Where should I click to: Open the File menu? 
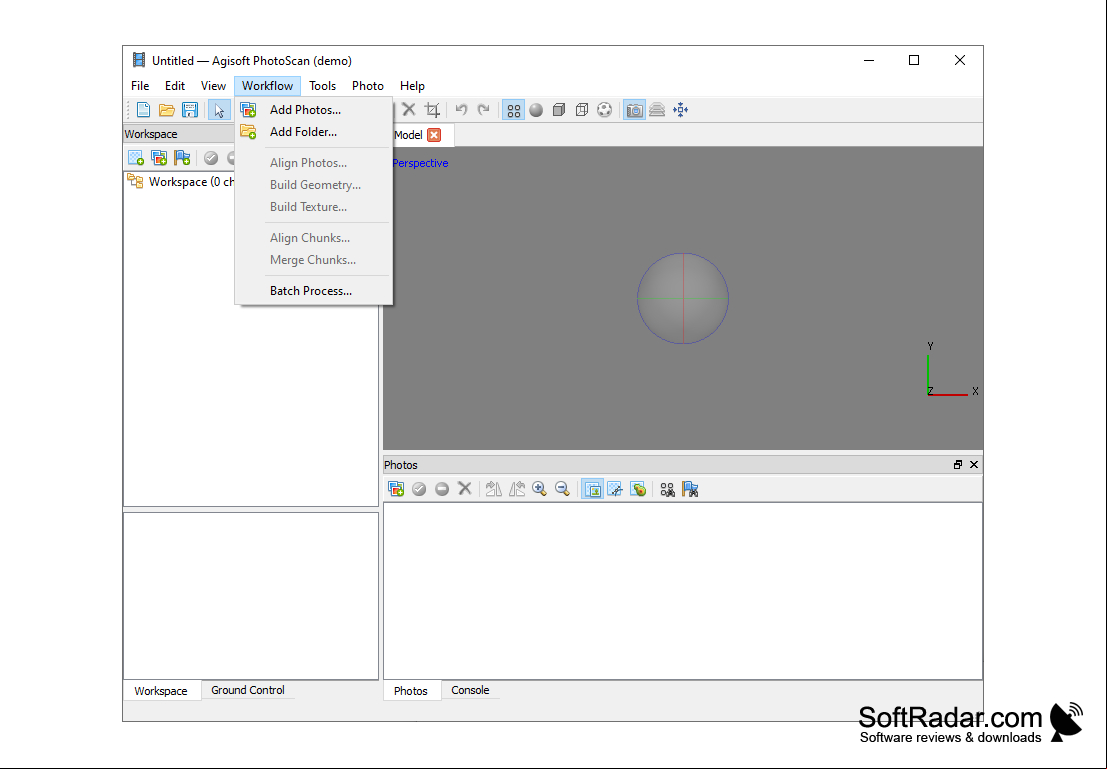(140, 85)
